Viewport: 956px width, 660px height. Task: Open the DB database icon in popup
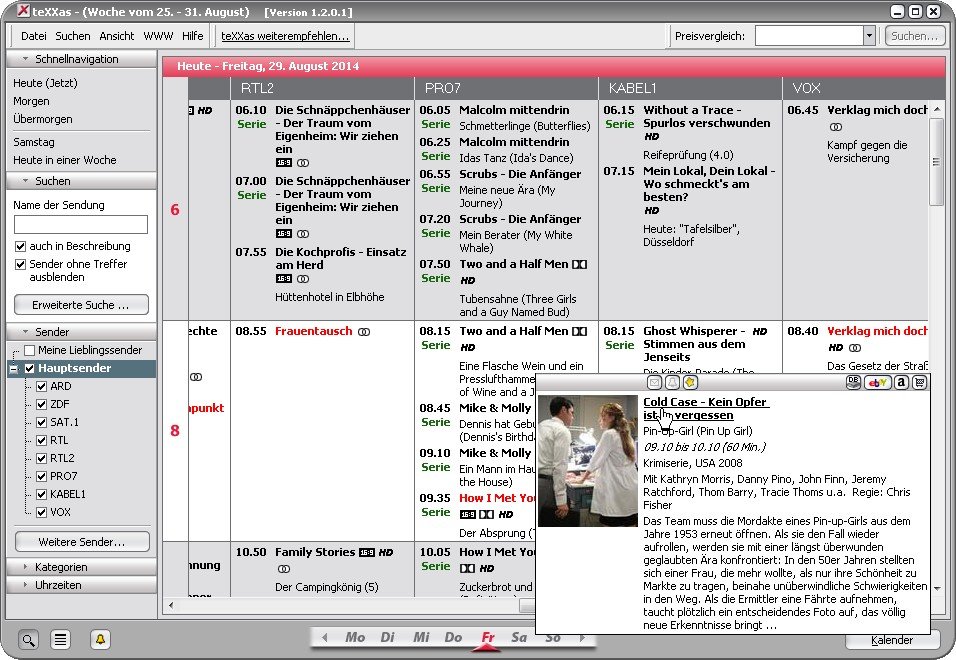854,383
